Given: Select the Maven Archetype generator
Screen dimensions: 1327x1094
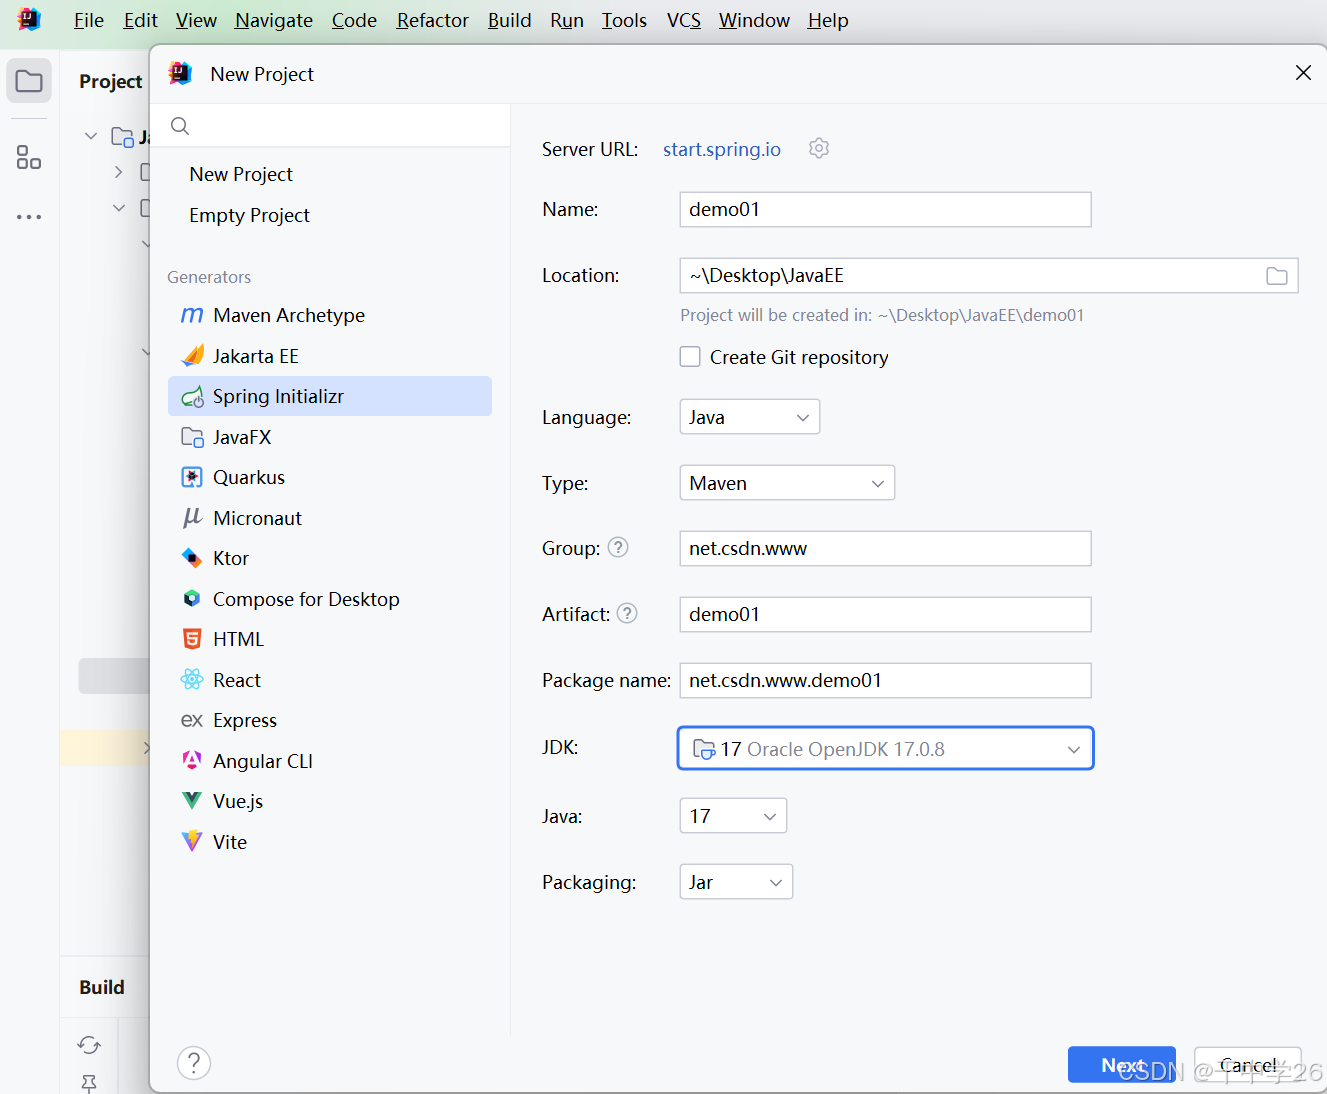Looking at the screenshot, I should [330, 315].
